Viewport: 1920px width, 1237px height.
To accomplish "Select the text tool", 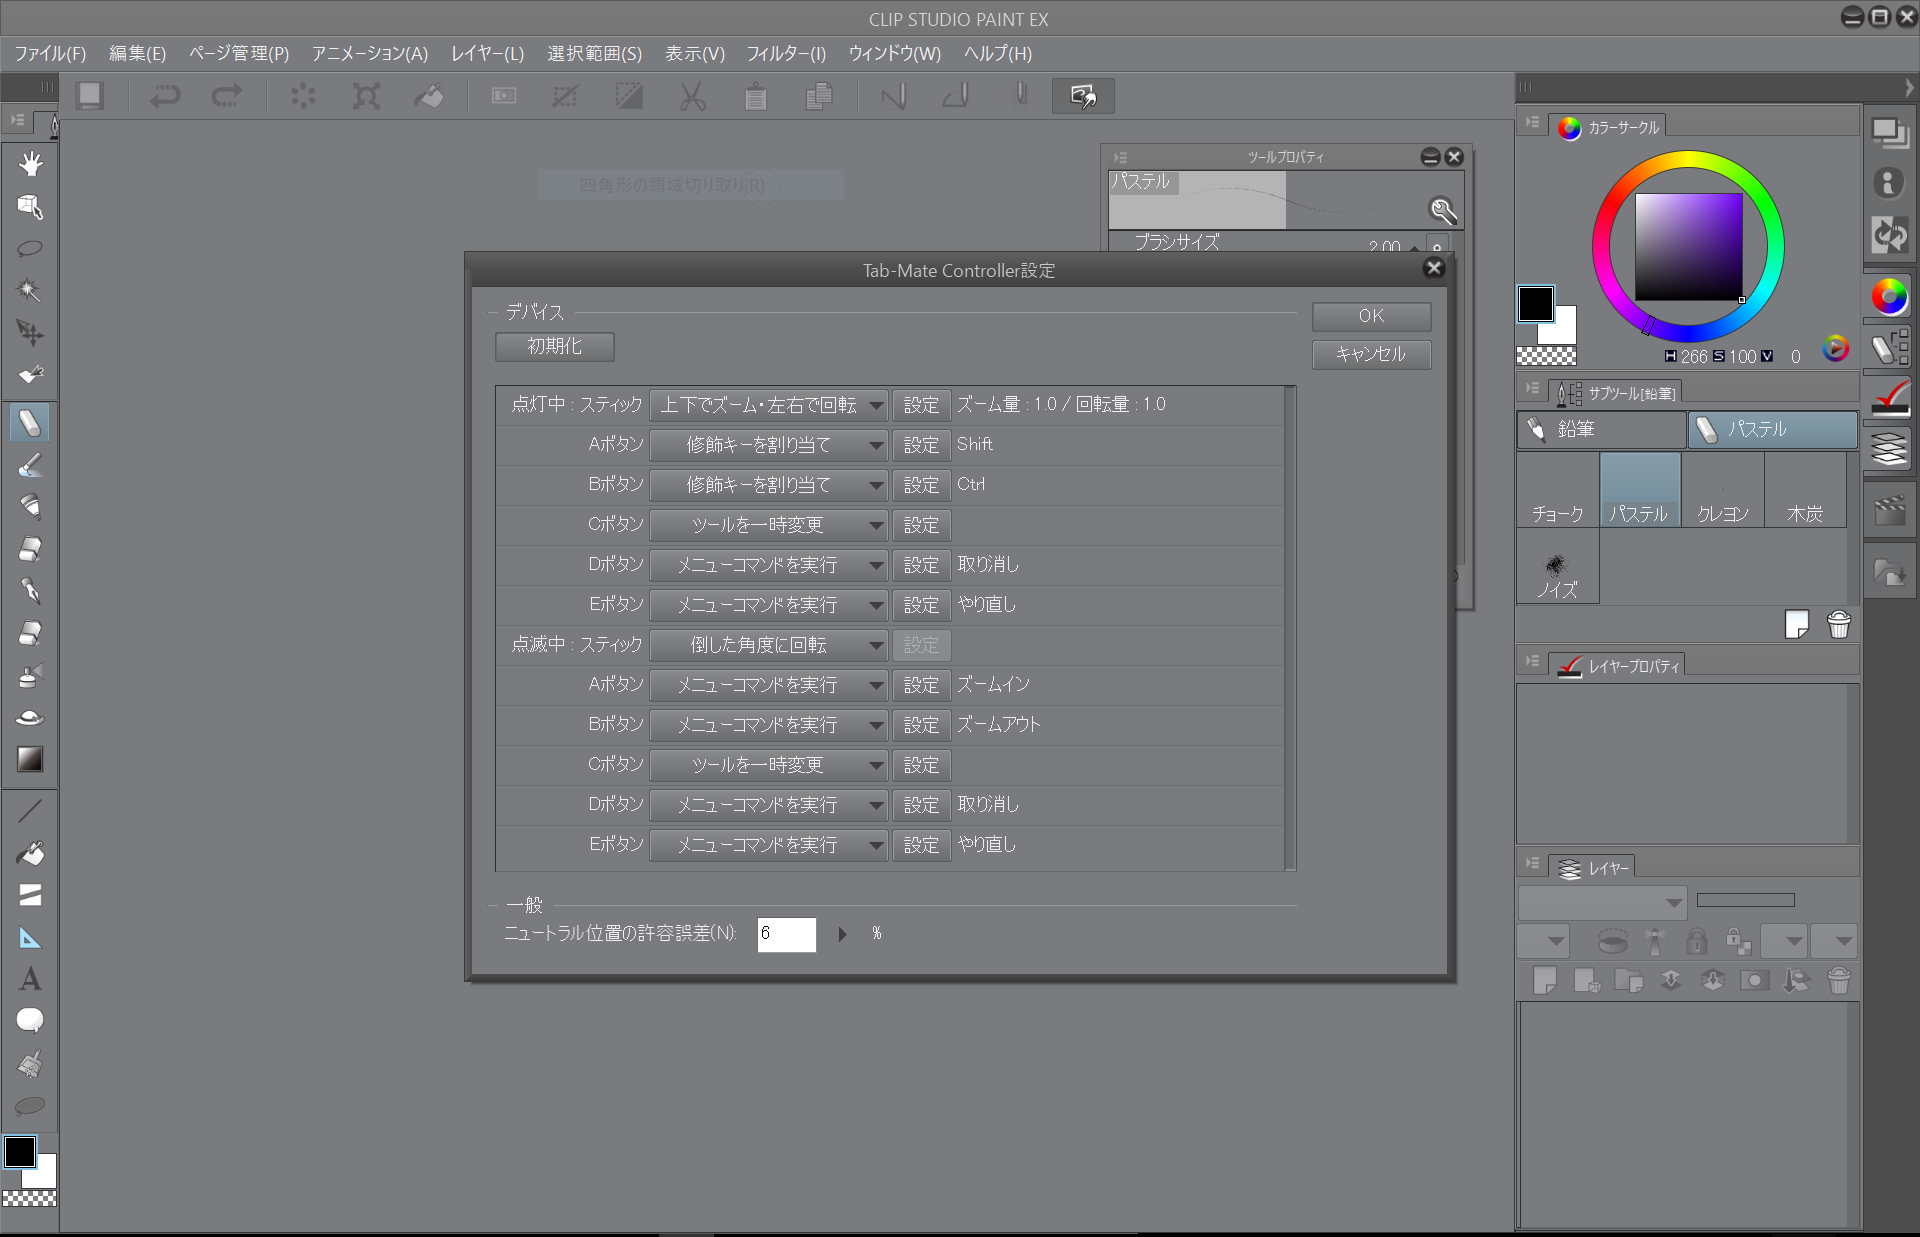I will [x=30, y=979].
